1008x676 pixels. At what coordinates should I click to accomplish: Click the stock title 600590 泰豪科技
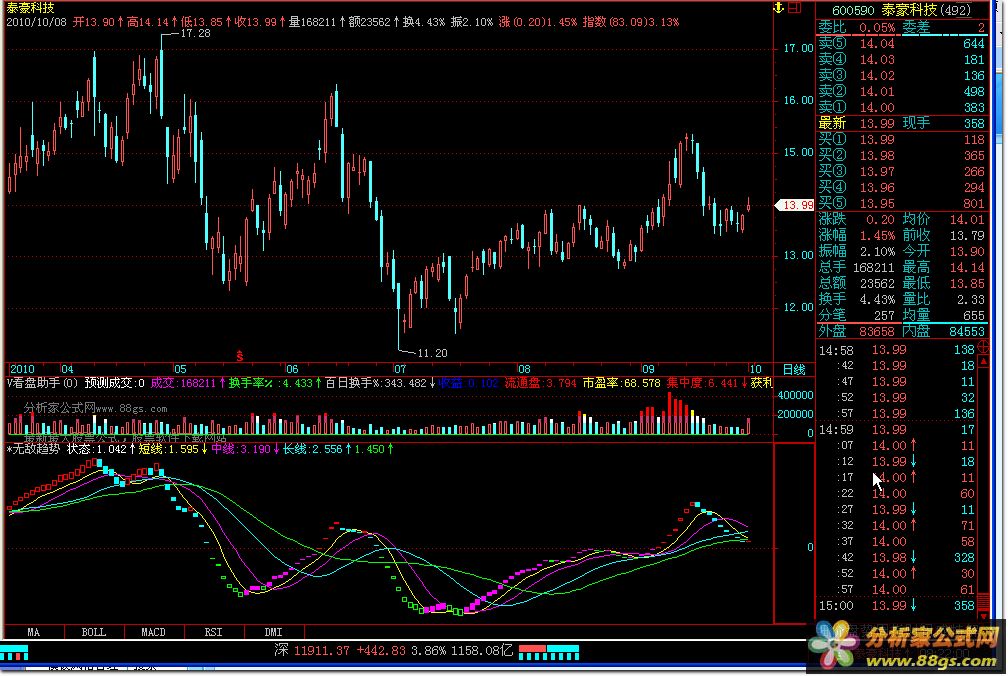click(x=901, y=10)
